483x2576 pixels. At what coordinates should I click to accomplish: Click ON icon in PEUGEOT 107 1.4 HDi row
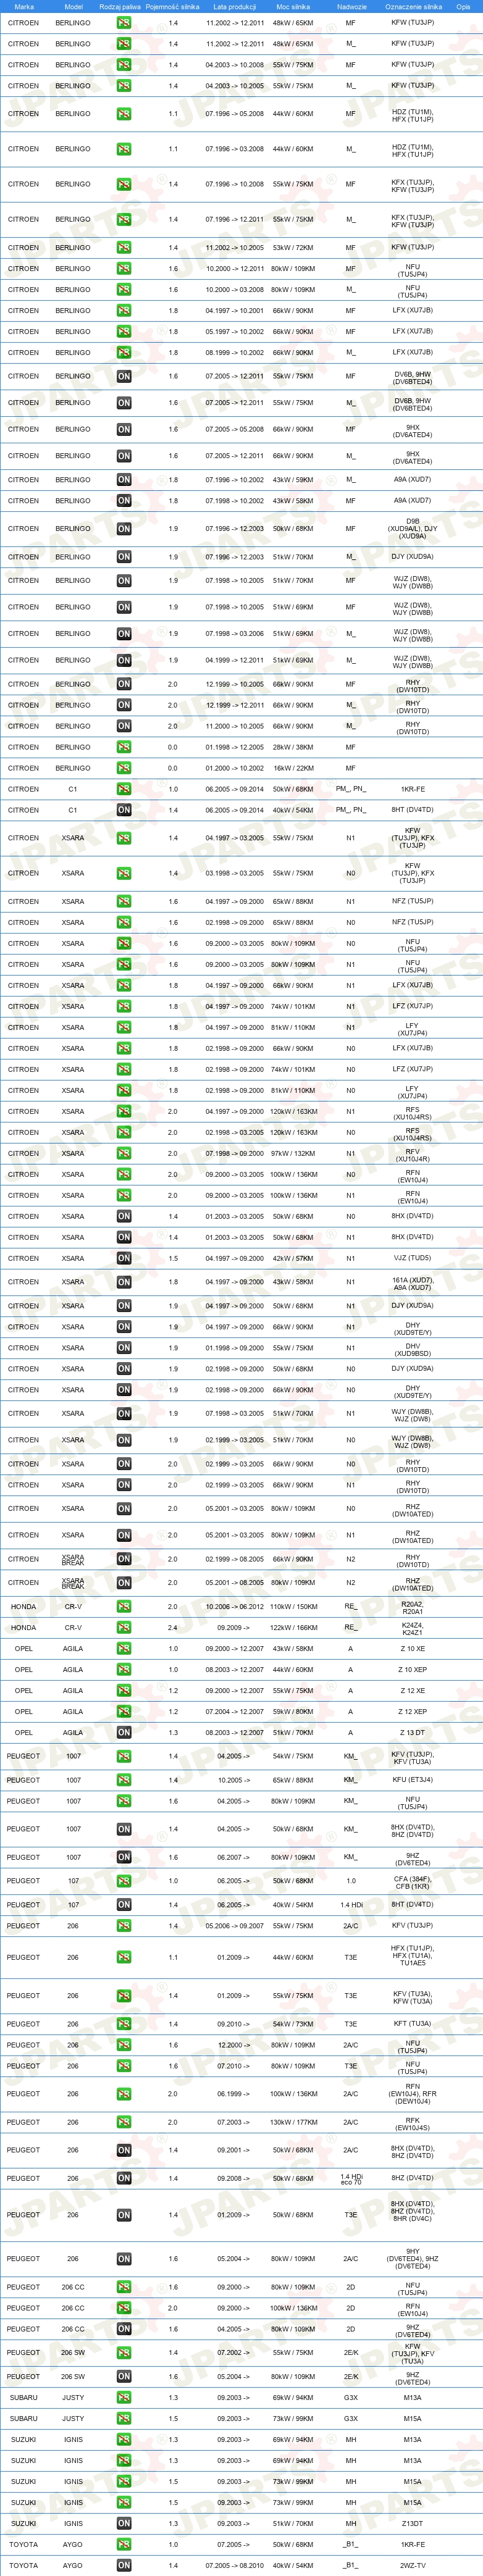click(x=124, y=1904)
